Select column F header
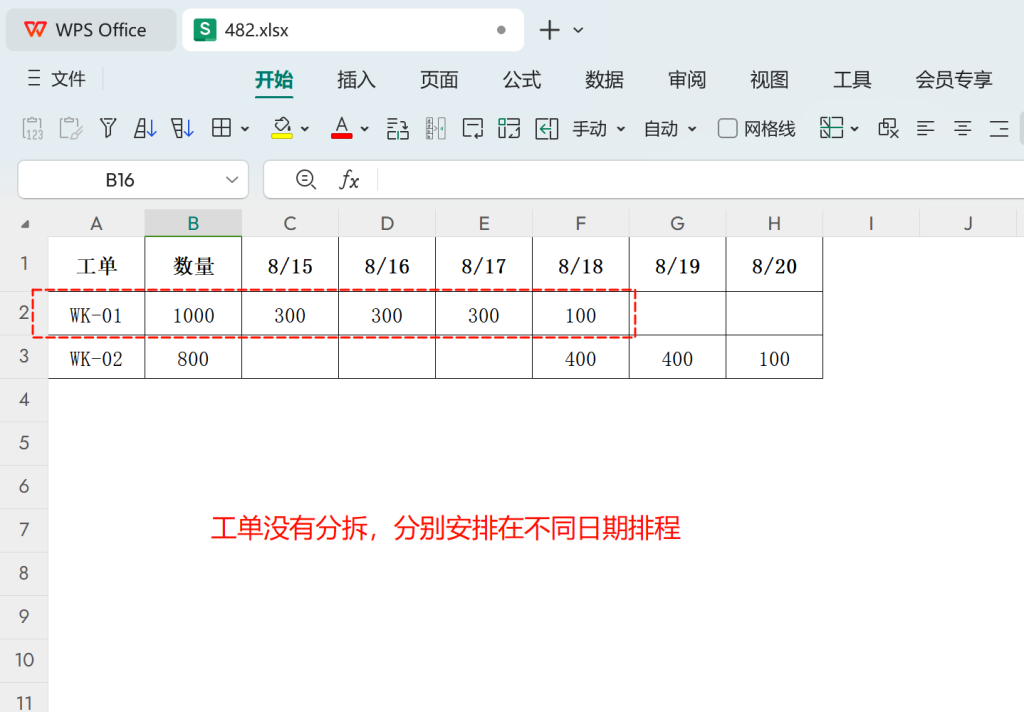Viewport: 1024px width, 712px height. click(581, 223)
